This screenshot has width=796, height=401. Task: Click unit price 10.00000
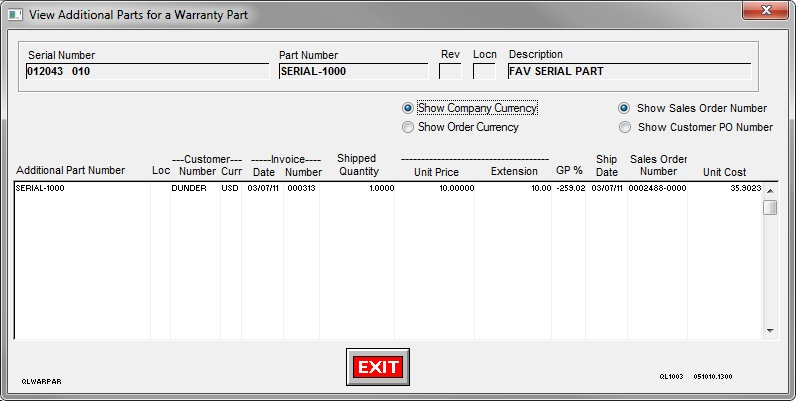pos(458,188)
